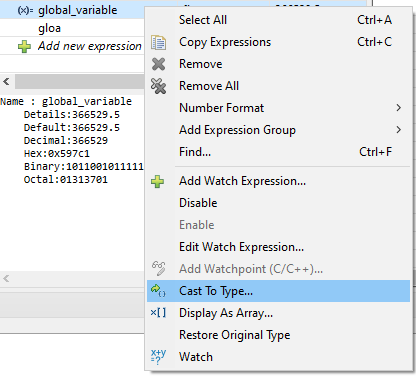Screen dimensions: 416x376
Task: Click the green plus Add Watch Expression icon
Action: tap(157, 182)
